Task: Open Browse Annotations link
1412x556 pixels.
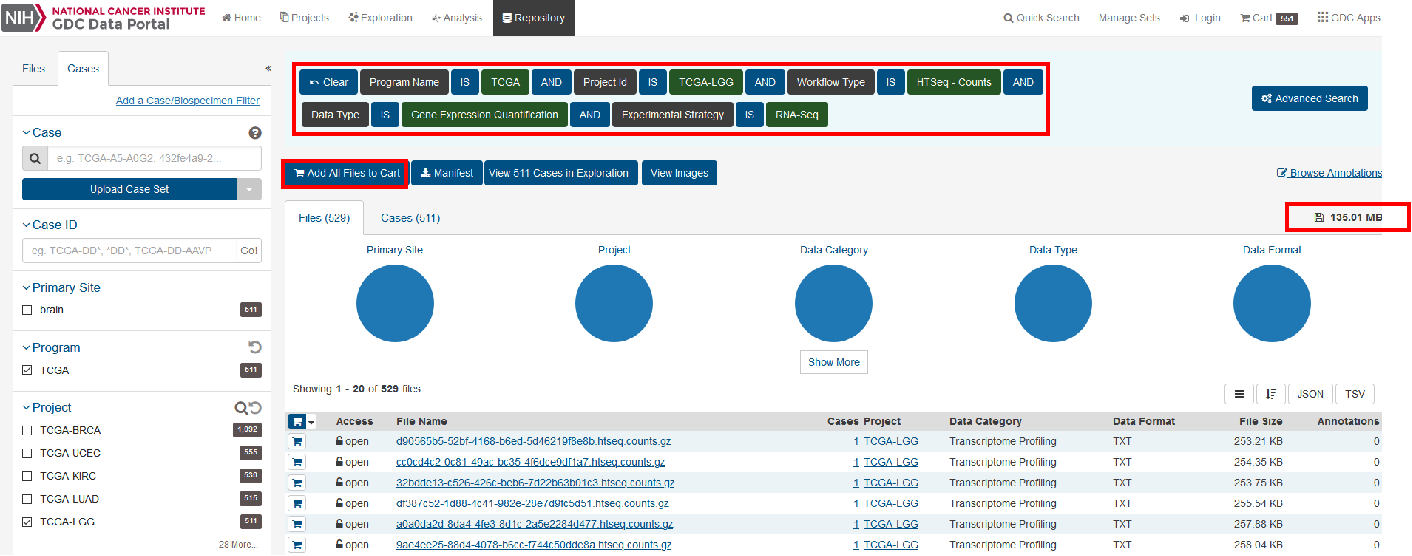Action: pyautogui.click(x=1329, y=173)
